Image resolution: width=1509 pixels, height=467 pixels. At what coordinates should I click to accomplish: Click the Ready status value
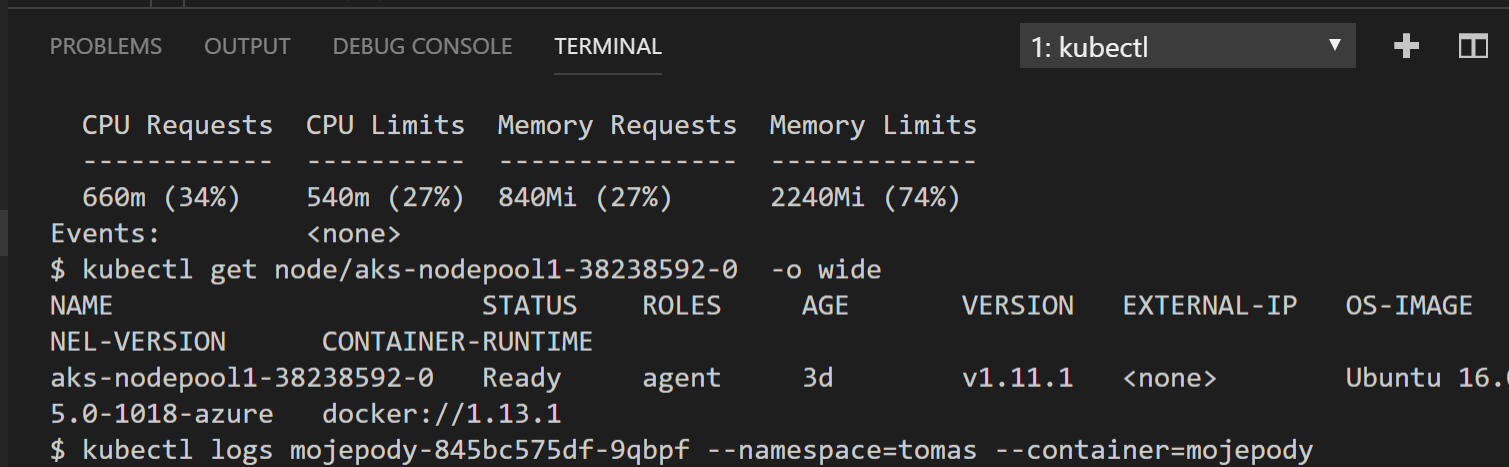pyautogui.click(x=522, y=378)
